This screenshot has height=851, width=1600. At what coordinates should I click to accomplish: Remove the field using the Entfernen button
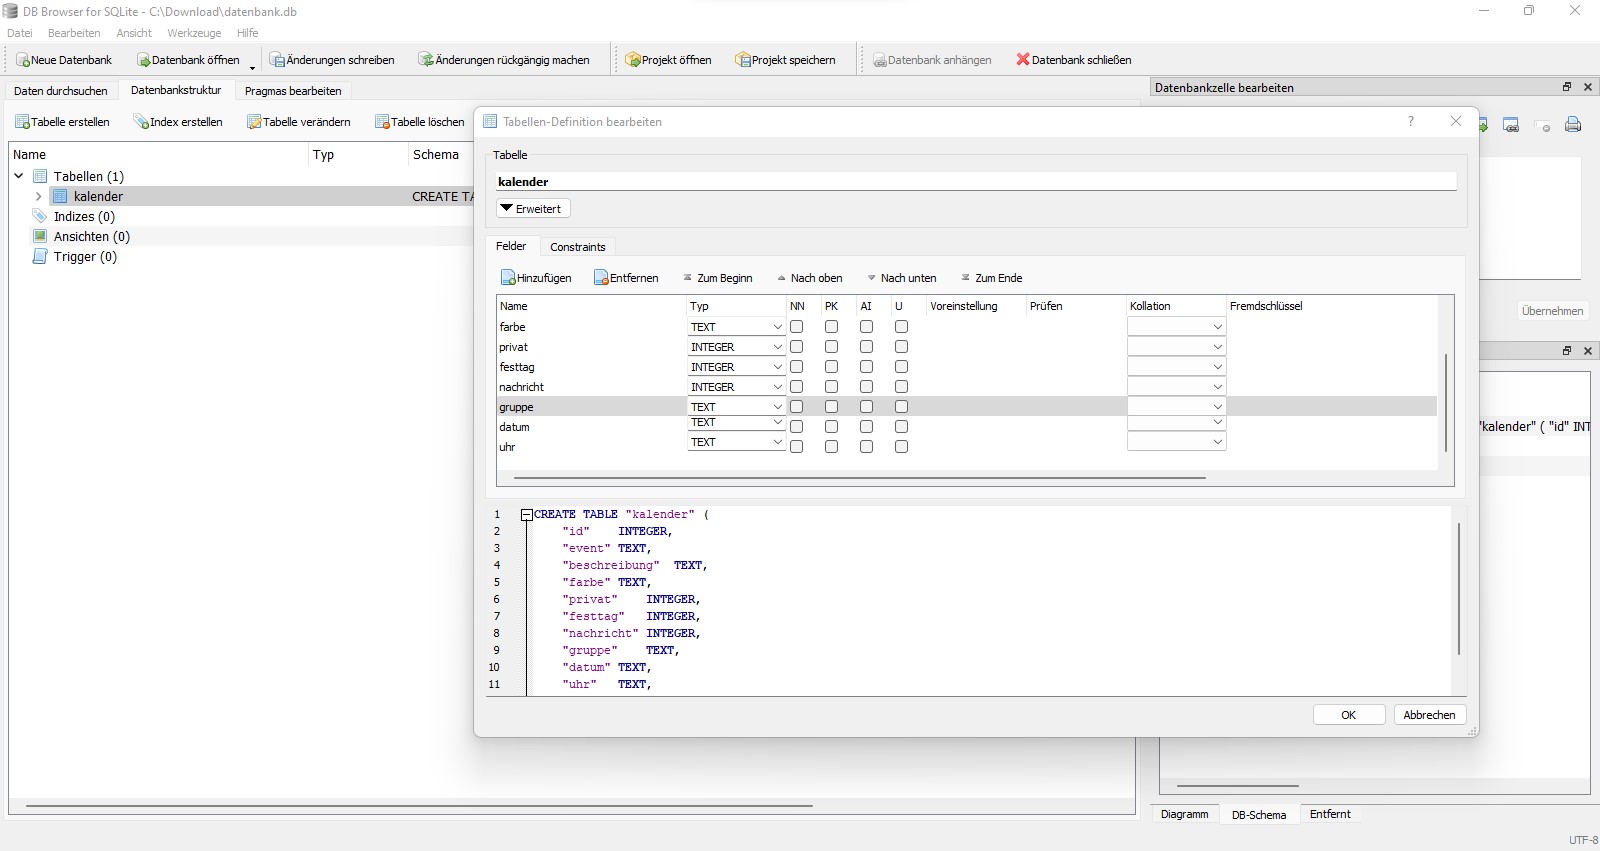pyautogui.click(x=626, y=278)
